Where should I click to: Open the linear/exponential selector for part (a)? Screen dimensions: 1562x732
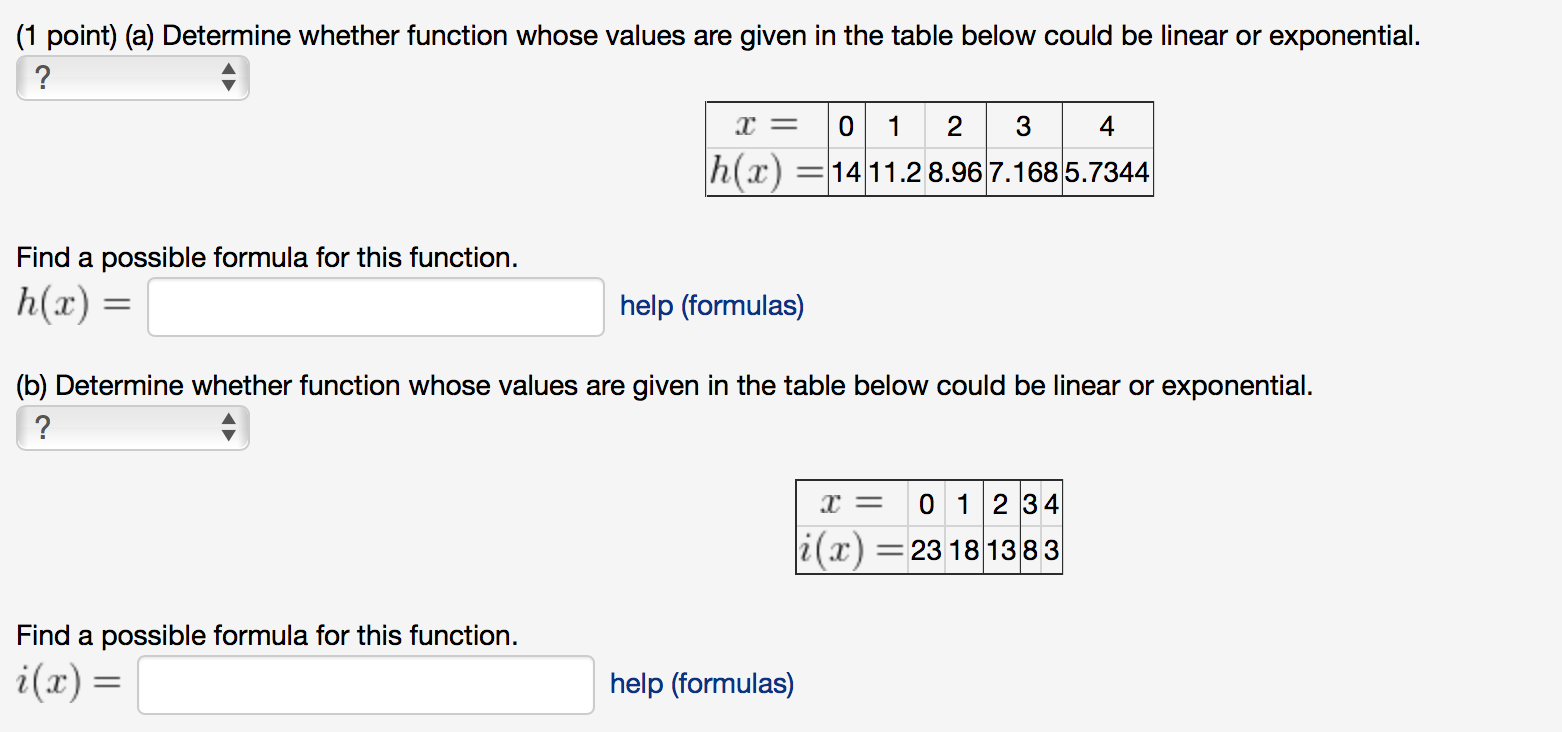point(130,77)
